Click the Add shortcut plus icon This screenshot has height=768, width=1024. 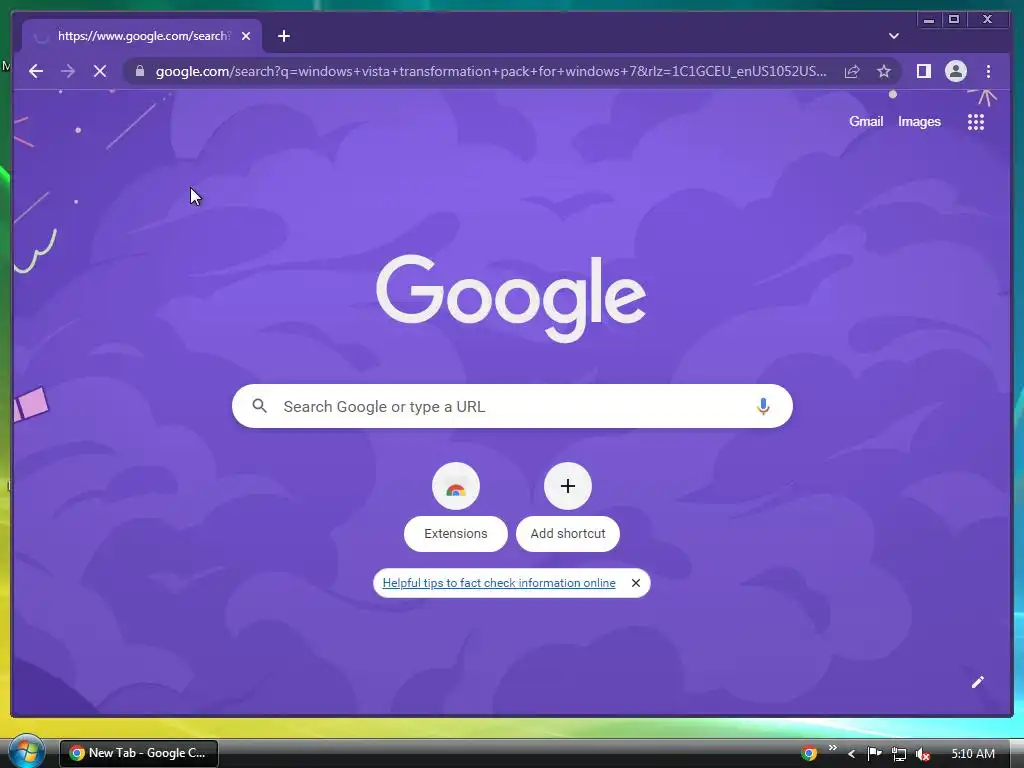tap(568, 486)
